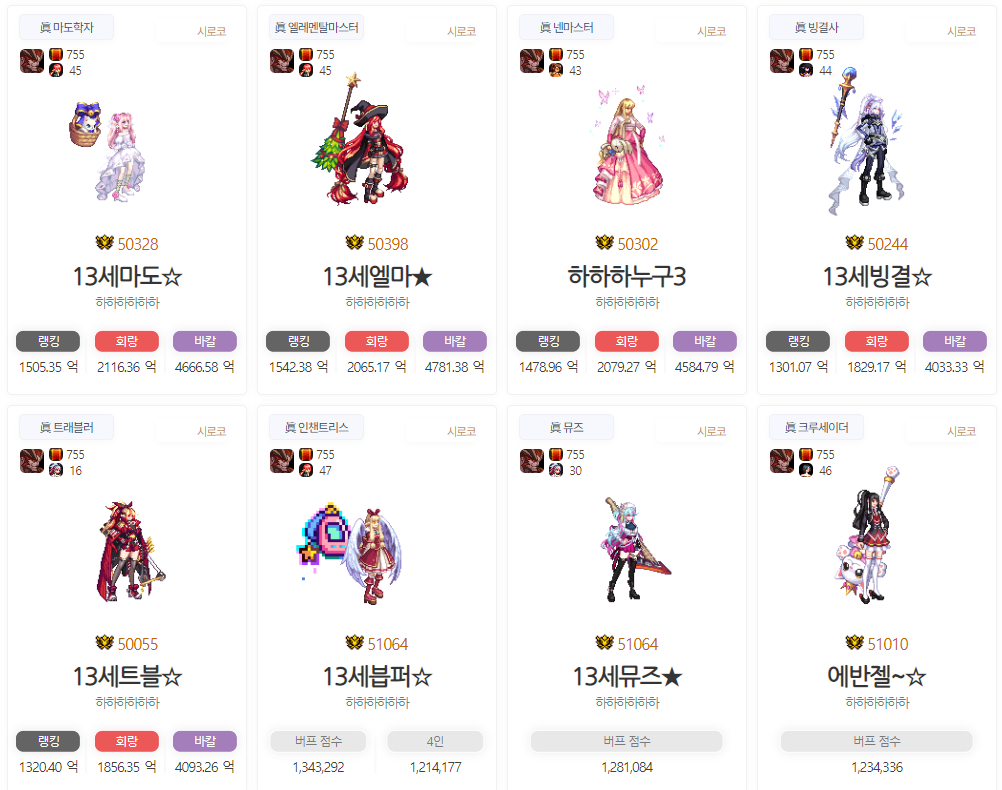Click the small avatar icon beside 16
Screen dimensions: 1002x790
click(56, 470)
